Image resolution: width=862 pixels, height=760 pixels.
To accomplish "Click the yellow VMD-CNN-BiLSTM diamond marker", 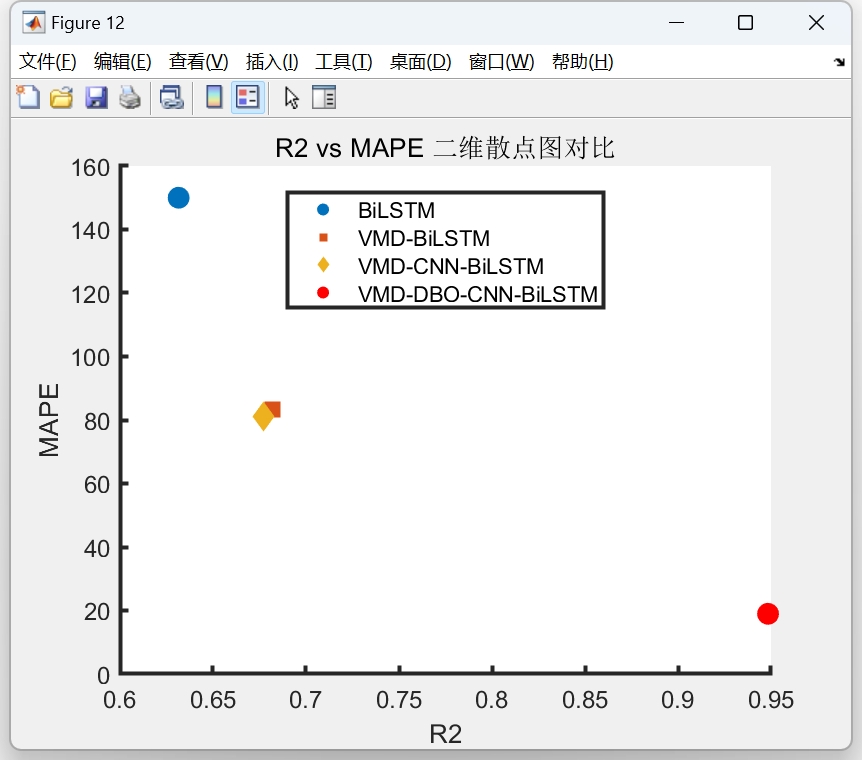I will pos(262,417).
